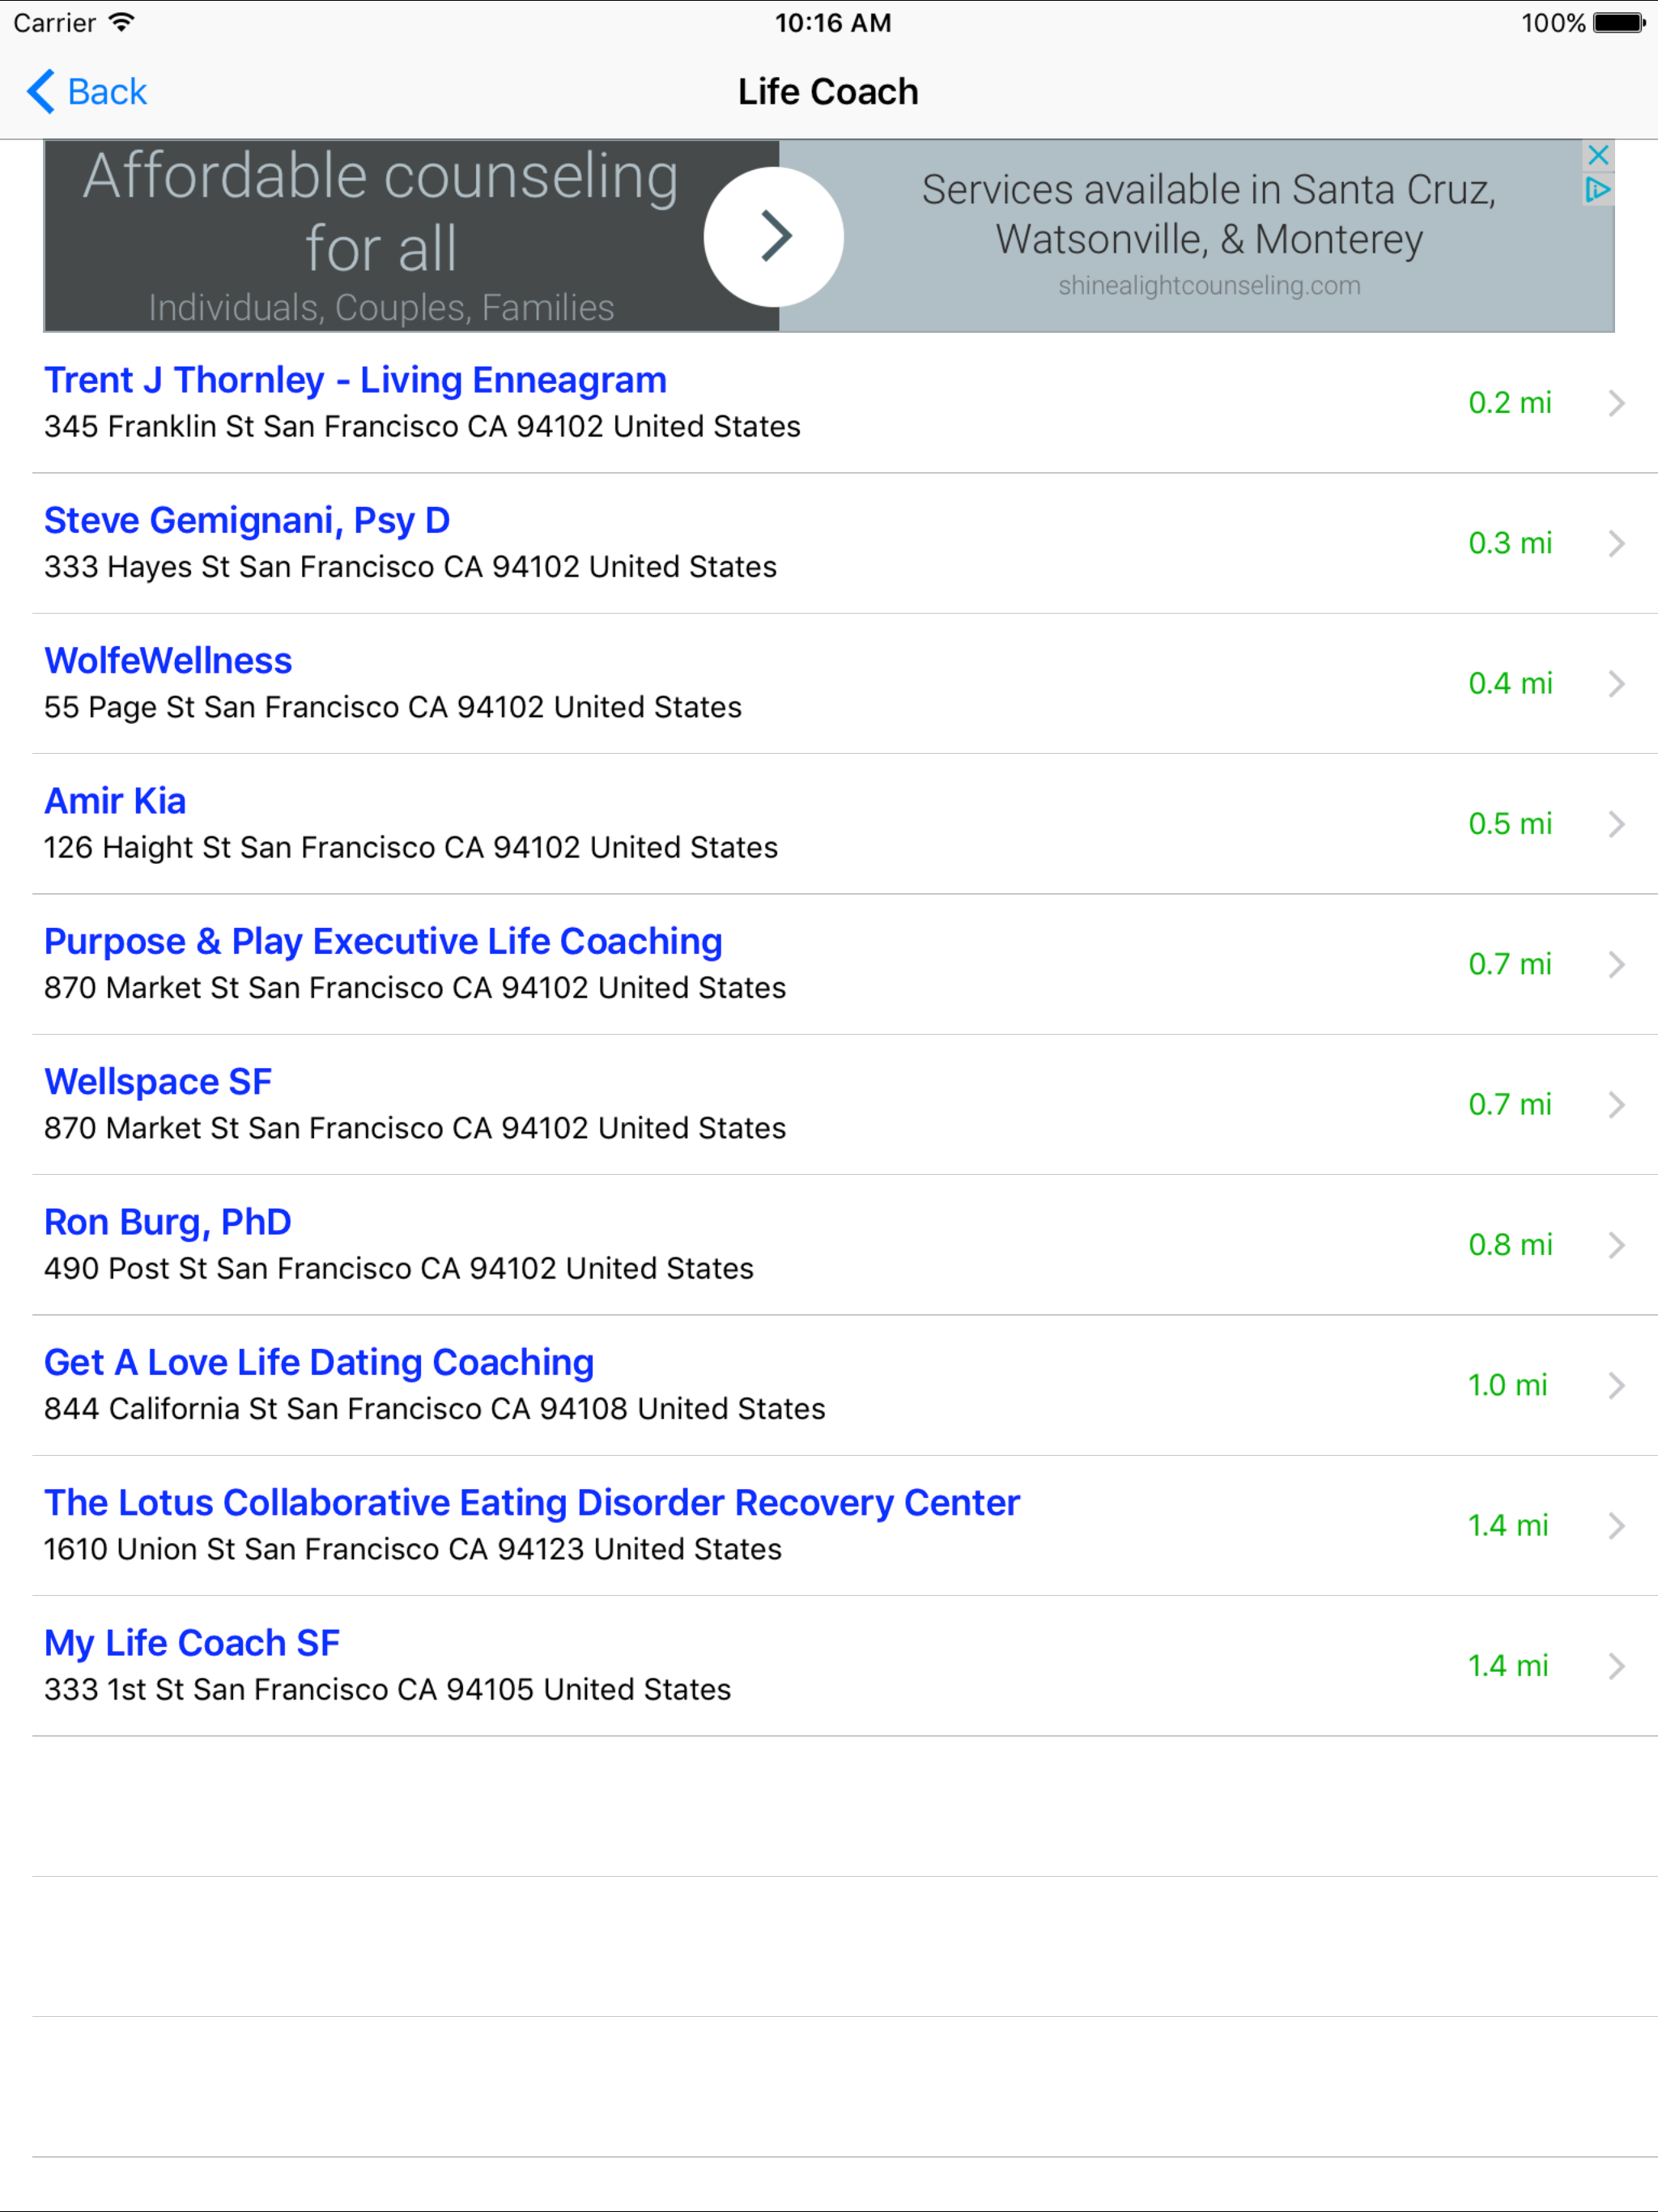This screenshot has width=1658, height=2212.
Task: Tap the chevron on Trent J Thornley row
Action: 1616,403
